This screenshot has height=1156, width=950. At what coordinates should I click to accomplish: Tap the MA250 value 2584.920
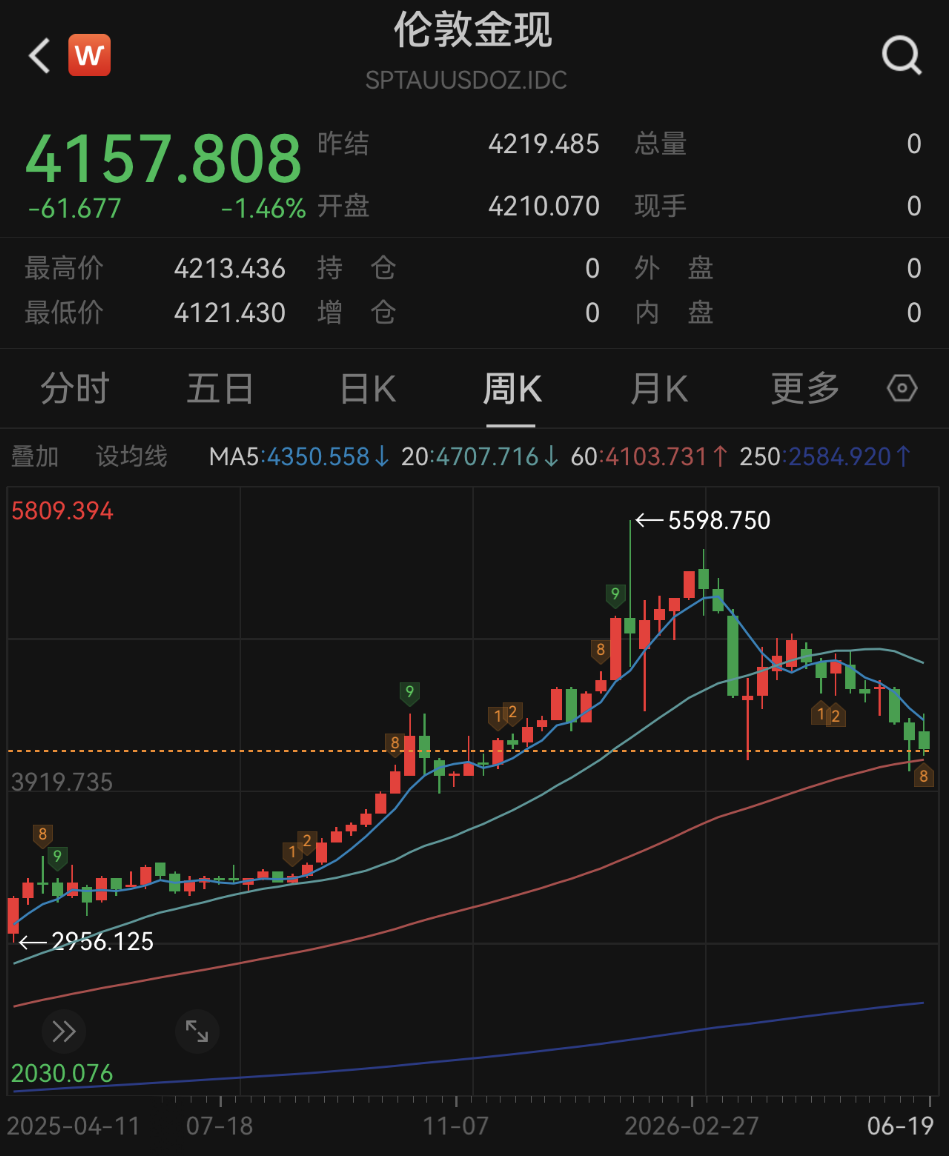pyautogui.click(x=839, y=457)
